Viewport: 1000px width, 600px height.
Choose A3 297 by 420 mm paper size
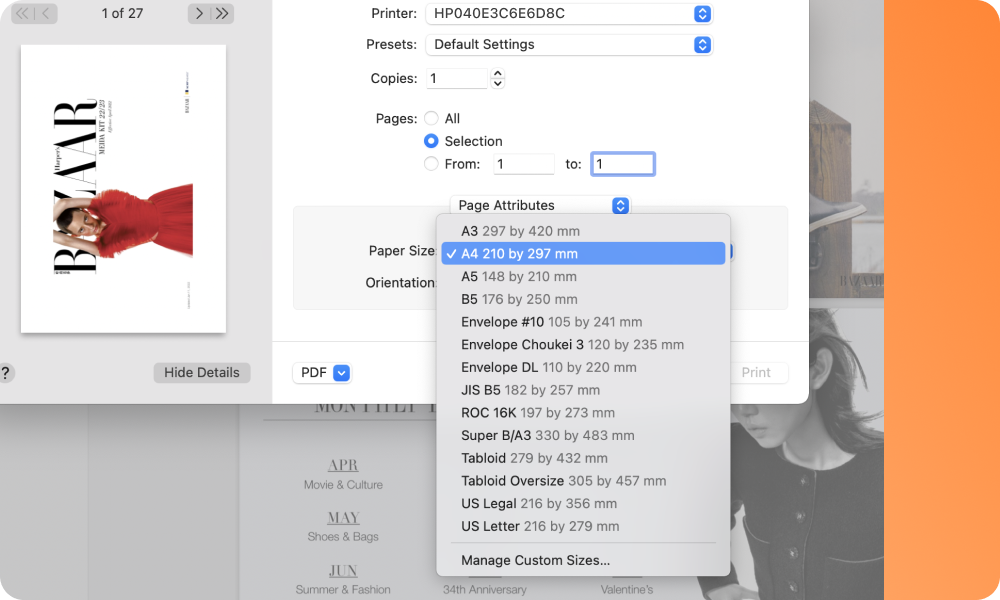(520, 231)
